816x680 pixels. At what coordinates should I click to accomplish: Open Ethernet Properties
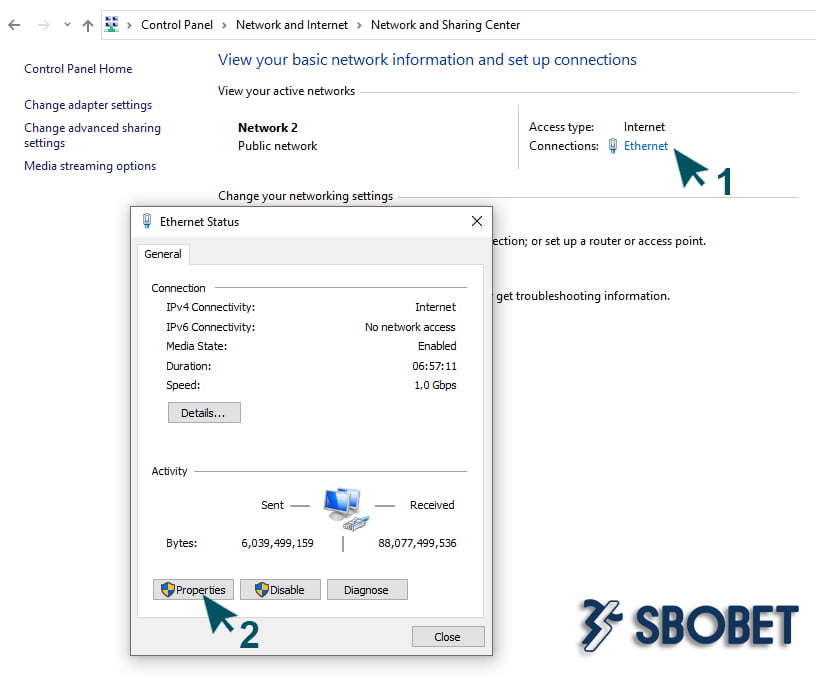[x=194, y=590]
